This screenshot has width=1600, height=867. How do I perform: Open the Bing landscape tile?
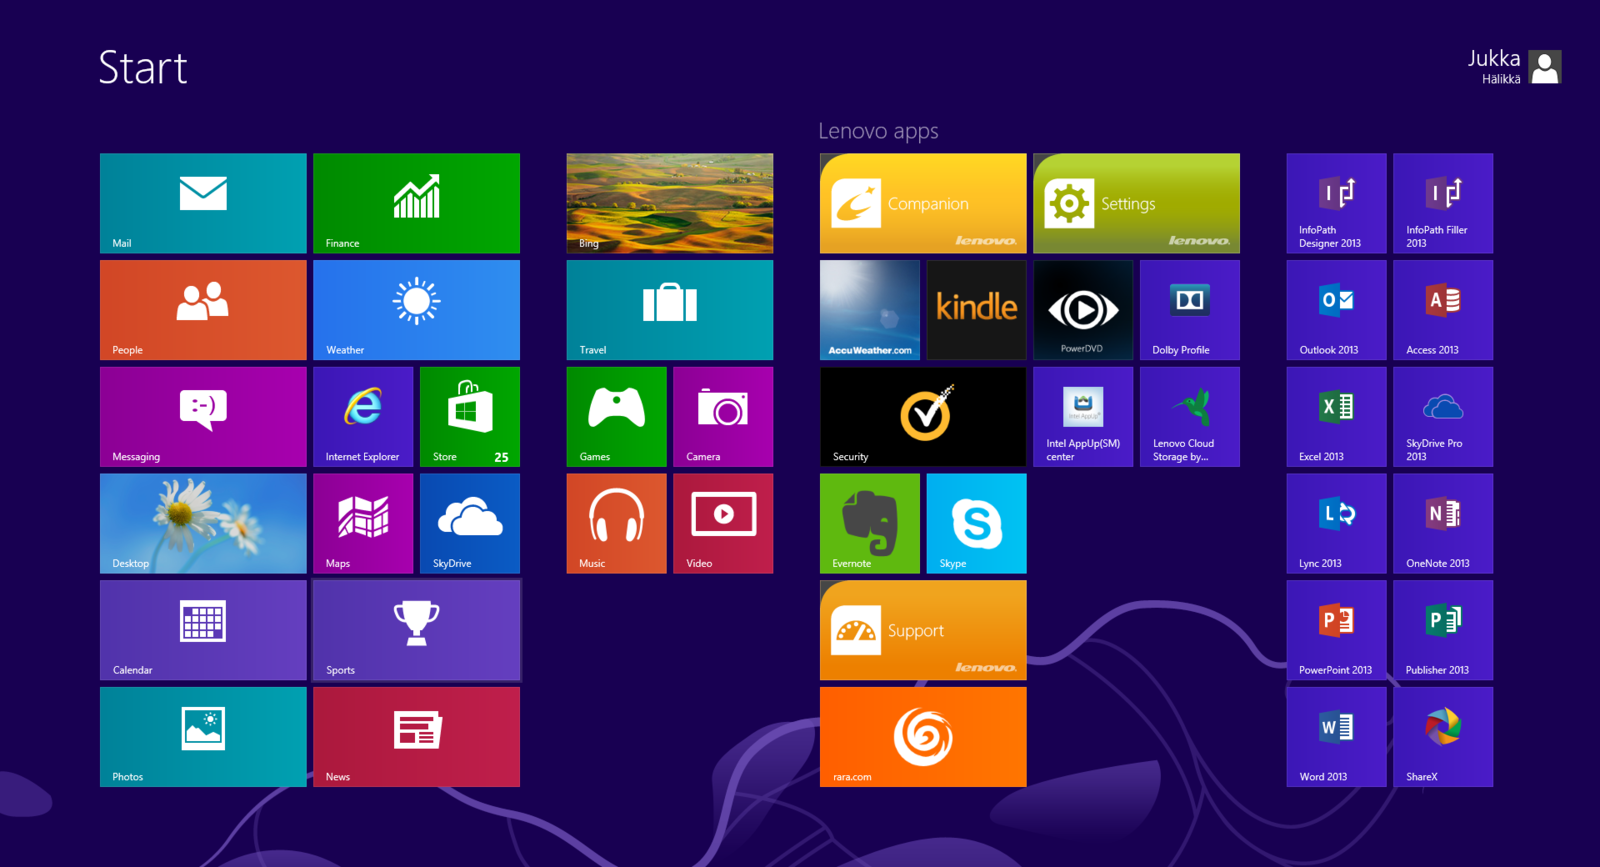pyautogui.click(x=670, y=203)
